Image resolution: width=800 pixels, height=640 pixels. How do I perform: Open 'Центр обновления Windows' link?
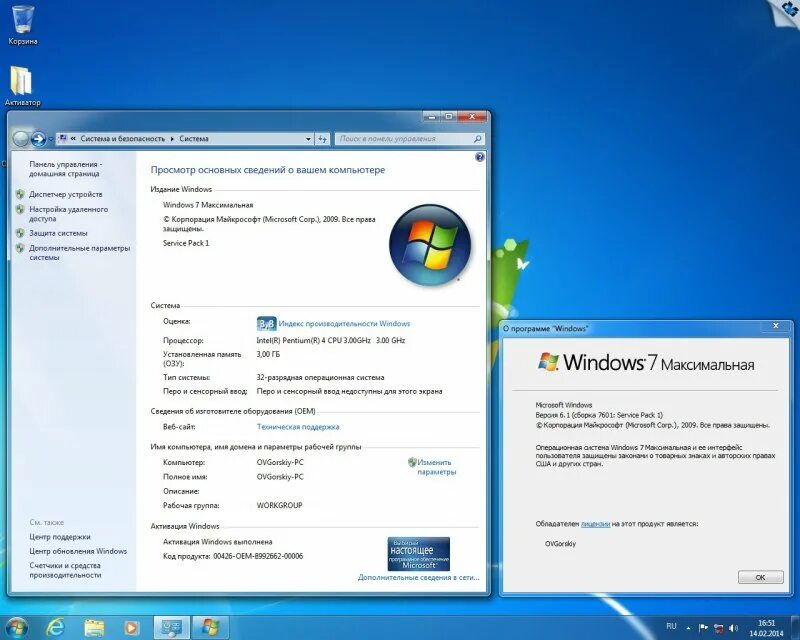78,551
